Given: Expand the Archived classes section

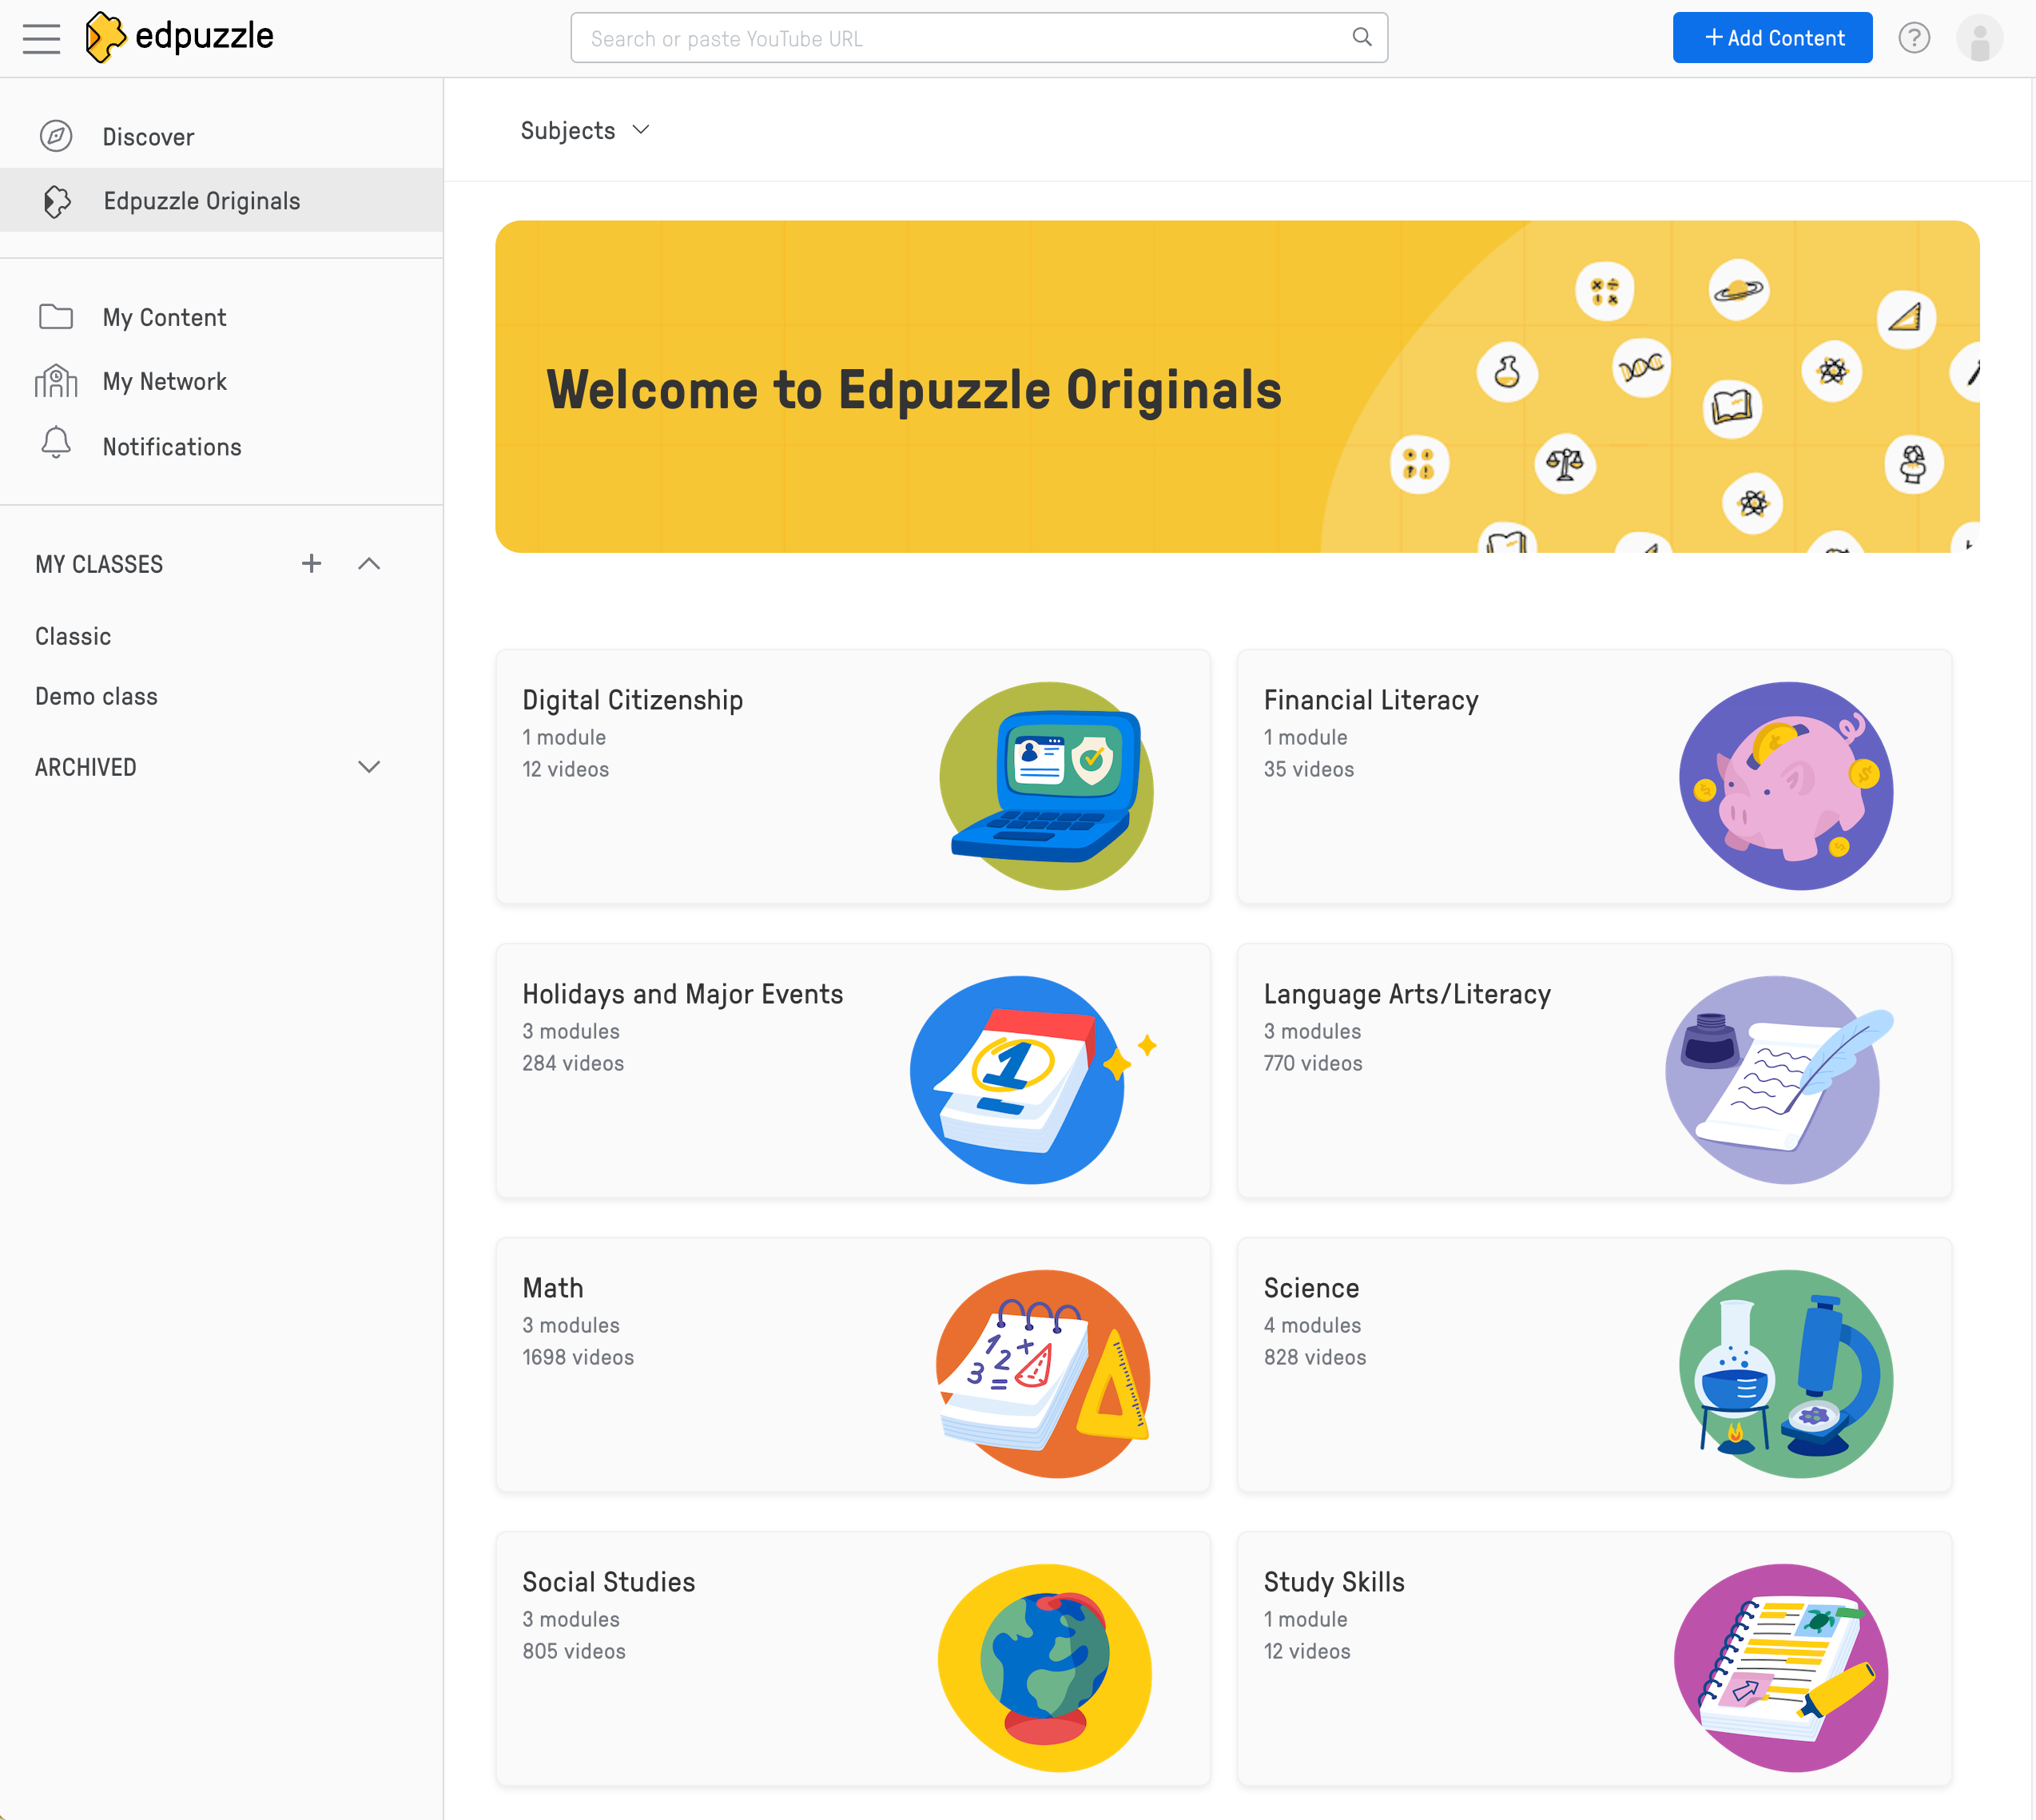Looking at the screenshot, I should click(369, 767).
